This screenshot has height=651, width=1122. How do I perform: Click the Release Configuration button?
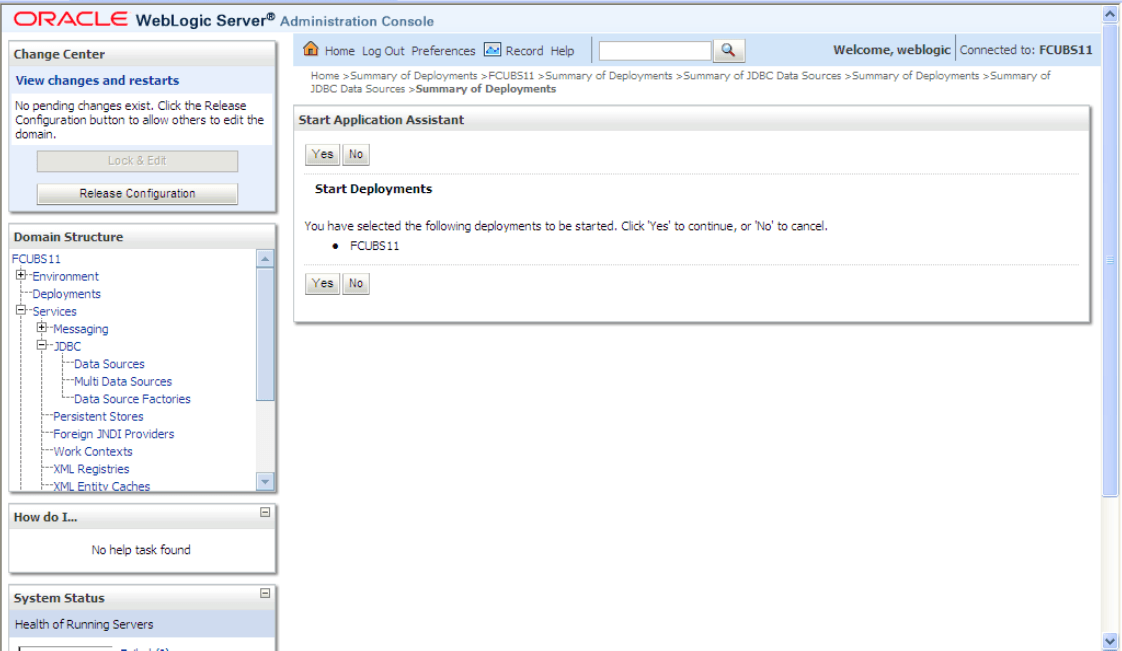pyautogui.click(x=137, y=193)
